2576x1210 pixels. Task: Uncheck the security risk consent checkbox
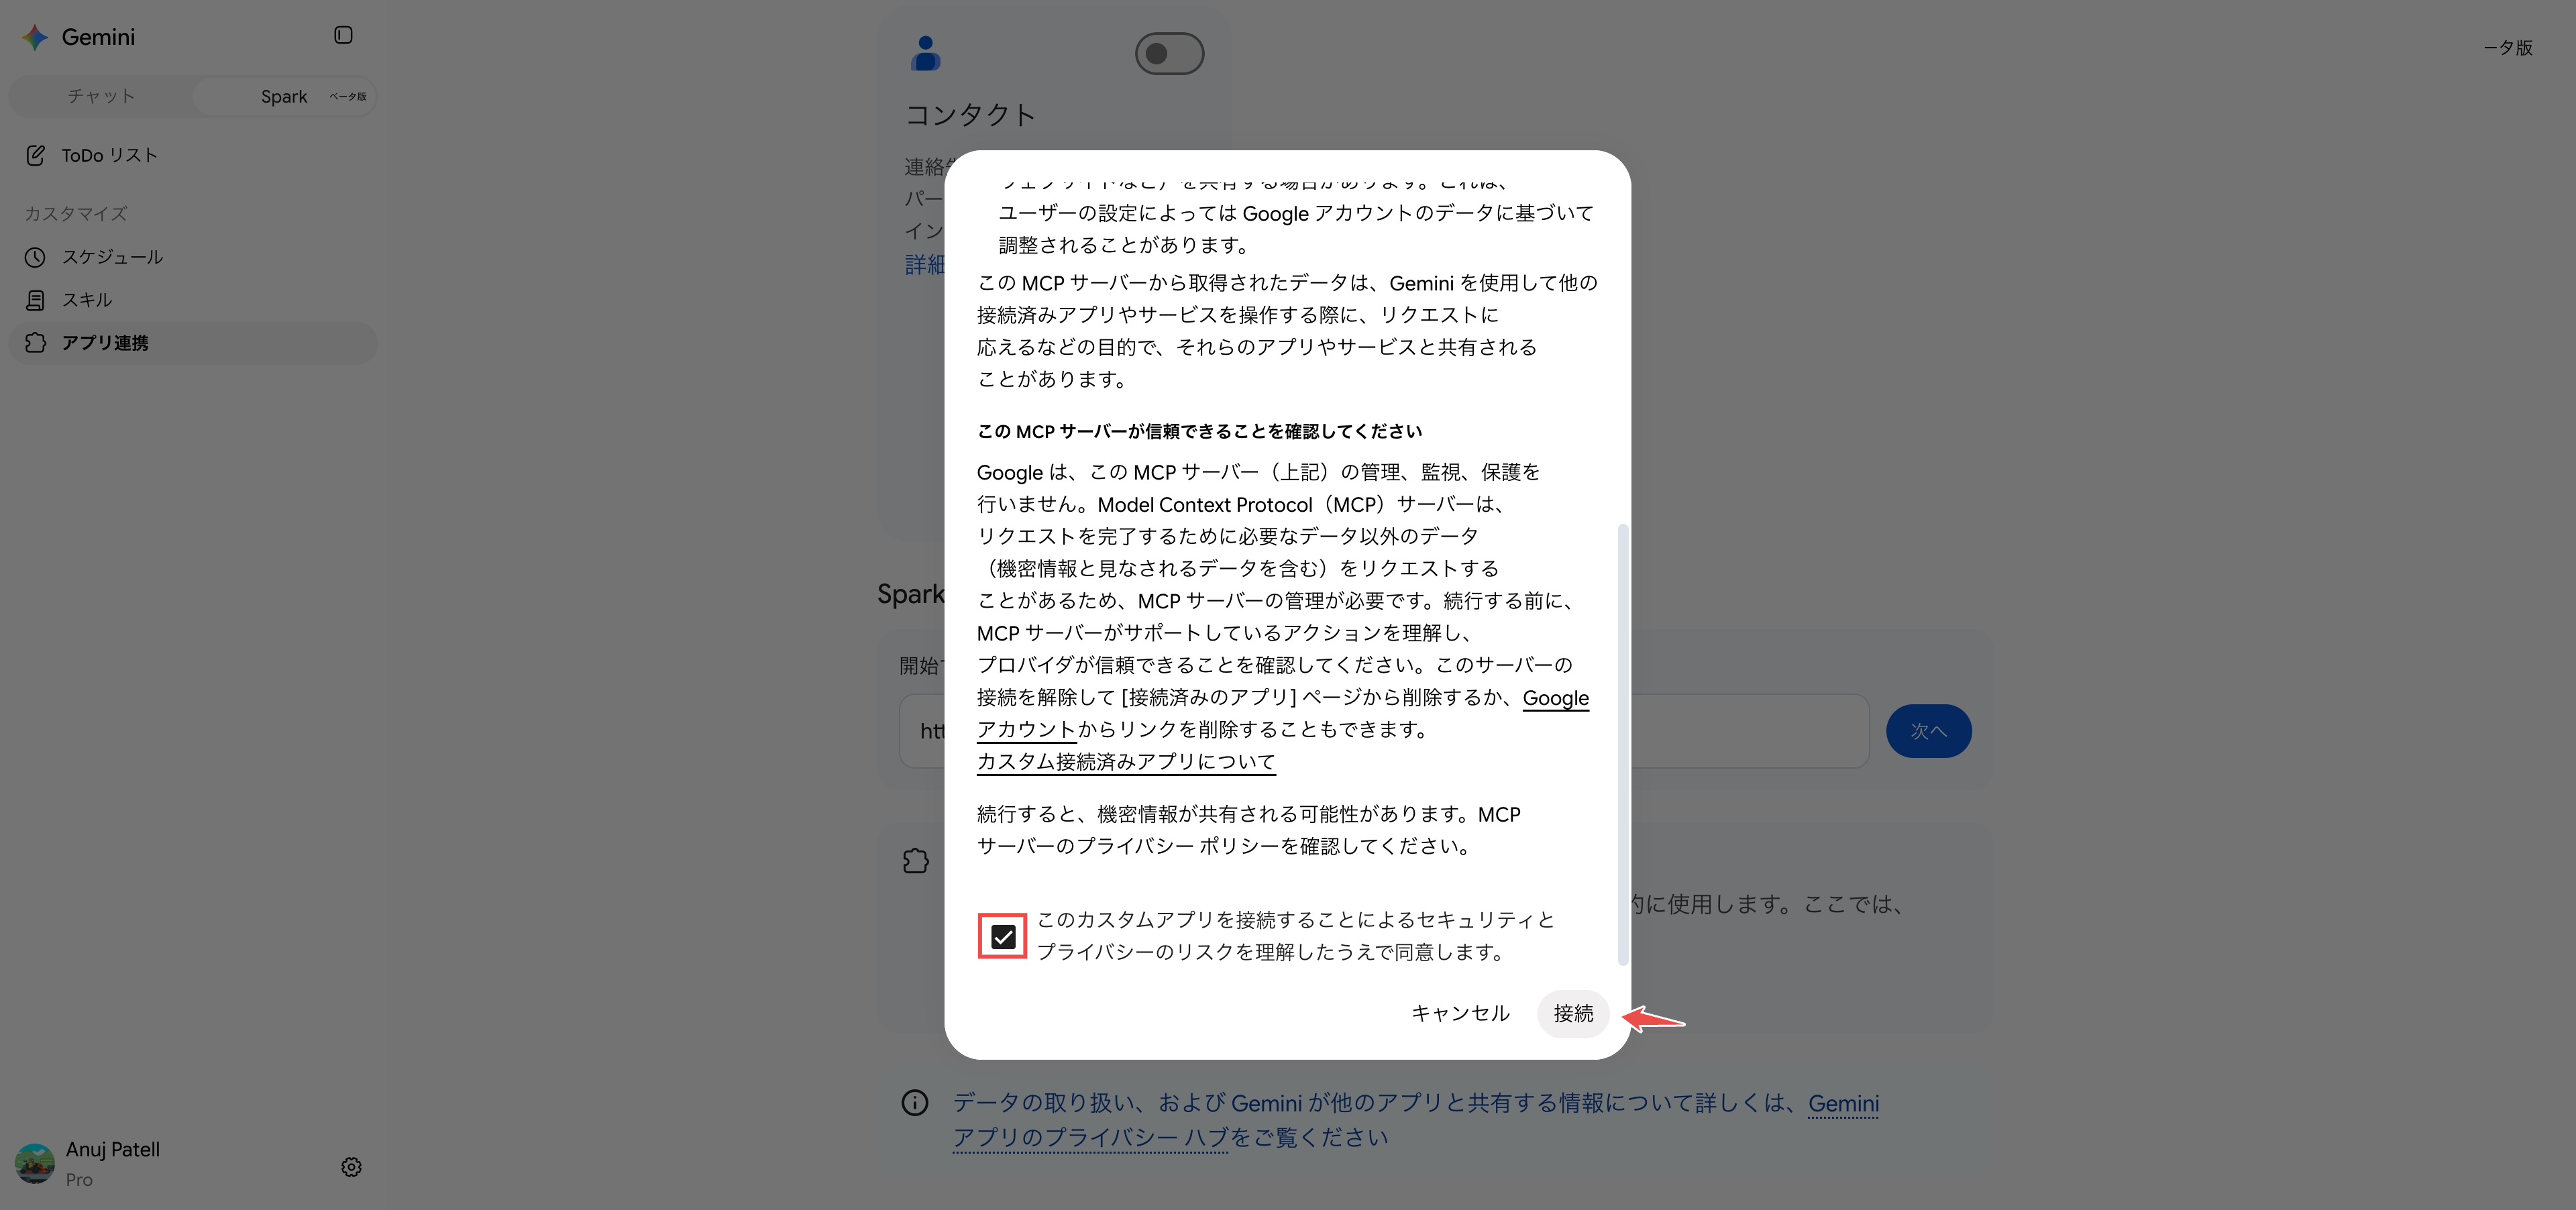(1003, 937)
